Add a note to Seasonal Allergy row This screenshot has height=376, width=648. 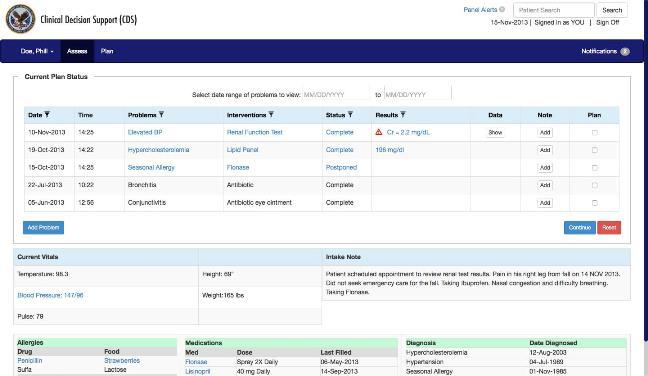[x=545, y=168]
